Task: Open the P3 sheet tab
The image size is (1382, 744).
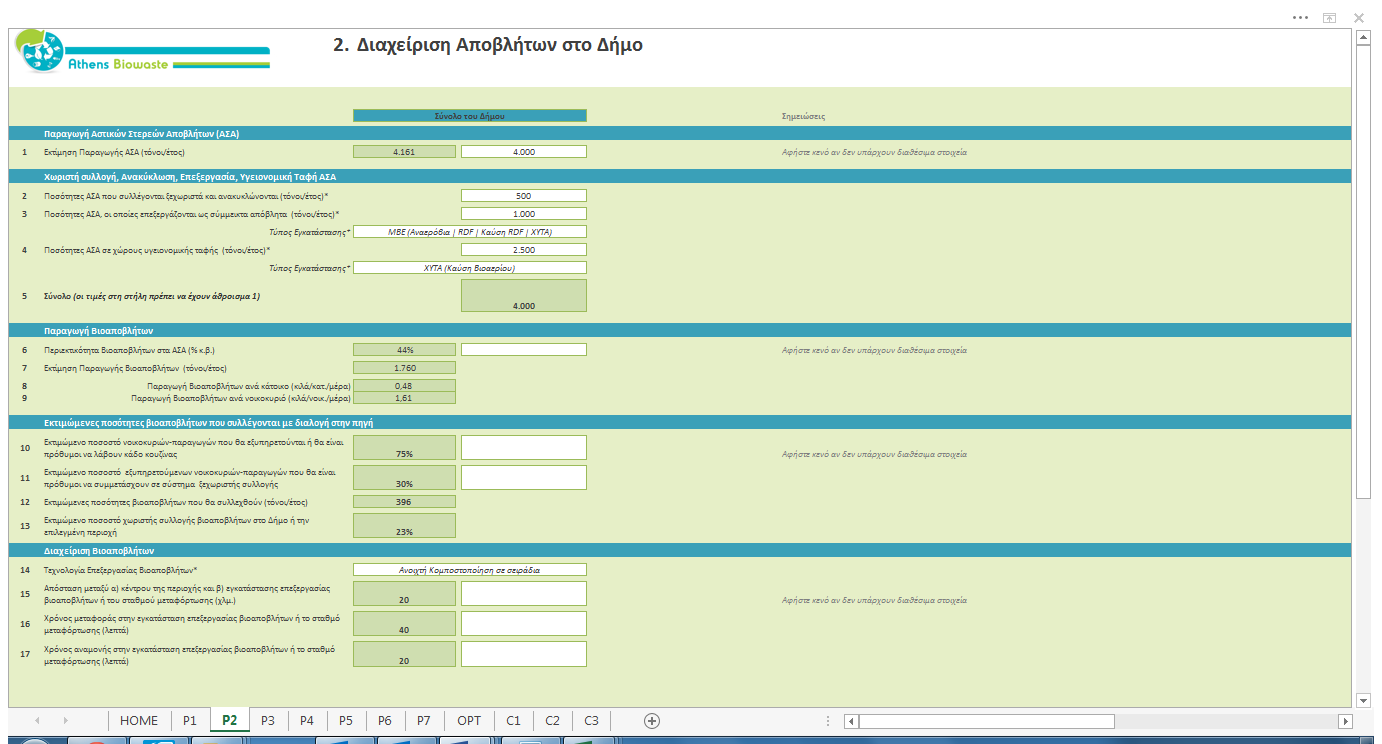Action: (x=268, y=720)
